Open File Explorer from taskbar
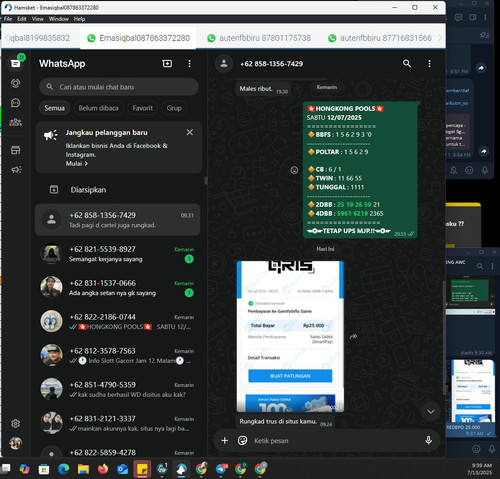 pyautogui.click(x=83, y=469)
